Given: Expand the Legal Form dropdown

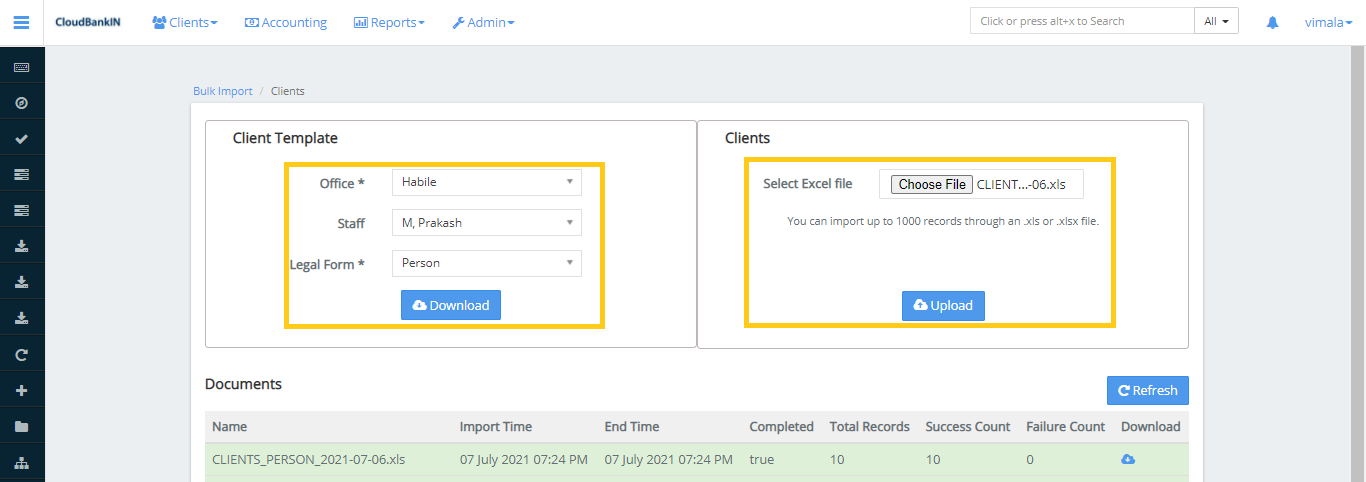Looking at the screenshot, I should click(486, 263).
